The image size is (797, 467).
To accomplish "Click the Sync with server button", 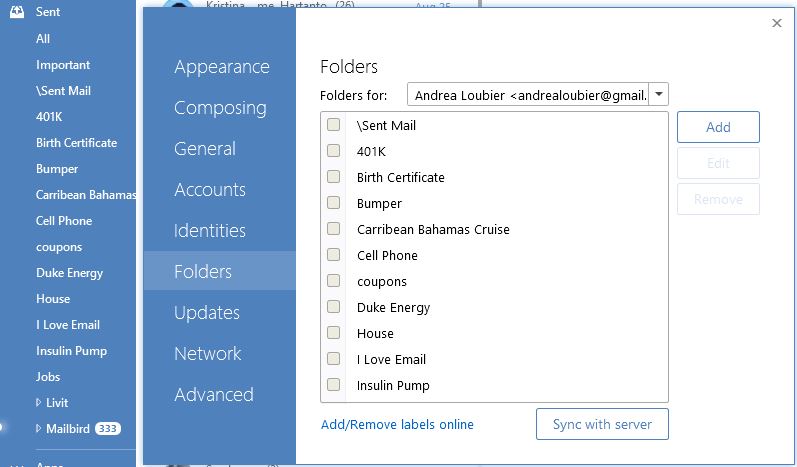I will click(602, 424).
